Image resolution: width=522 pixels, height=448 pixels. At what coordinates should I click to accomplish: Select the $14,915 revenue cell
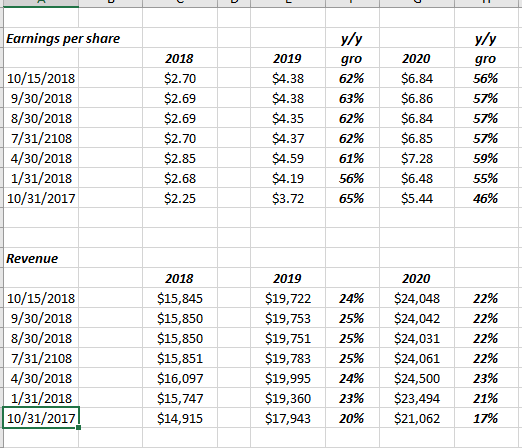(x=180, y=418)
